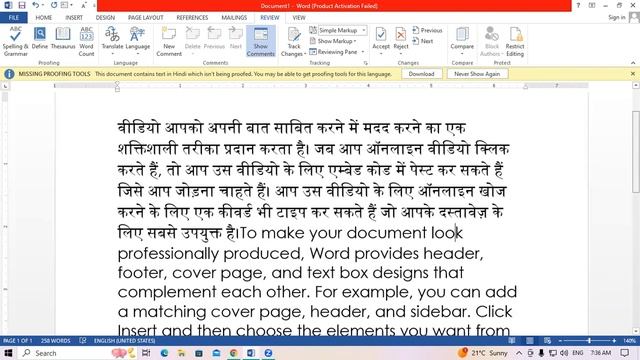Open the Tracking dialog launcher

pyautogui.click(x=365, y=63)
